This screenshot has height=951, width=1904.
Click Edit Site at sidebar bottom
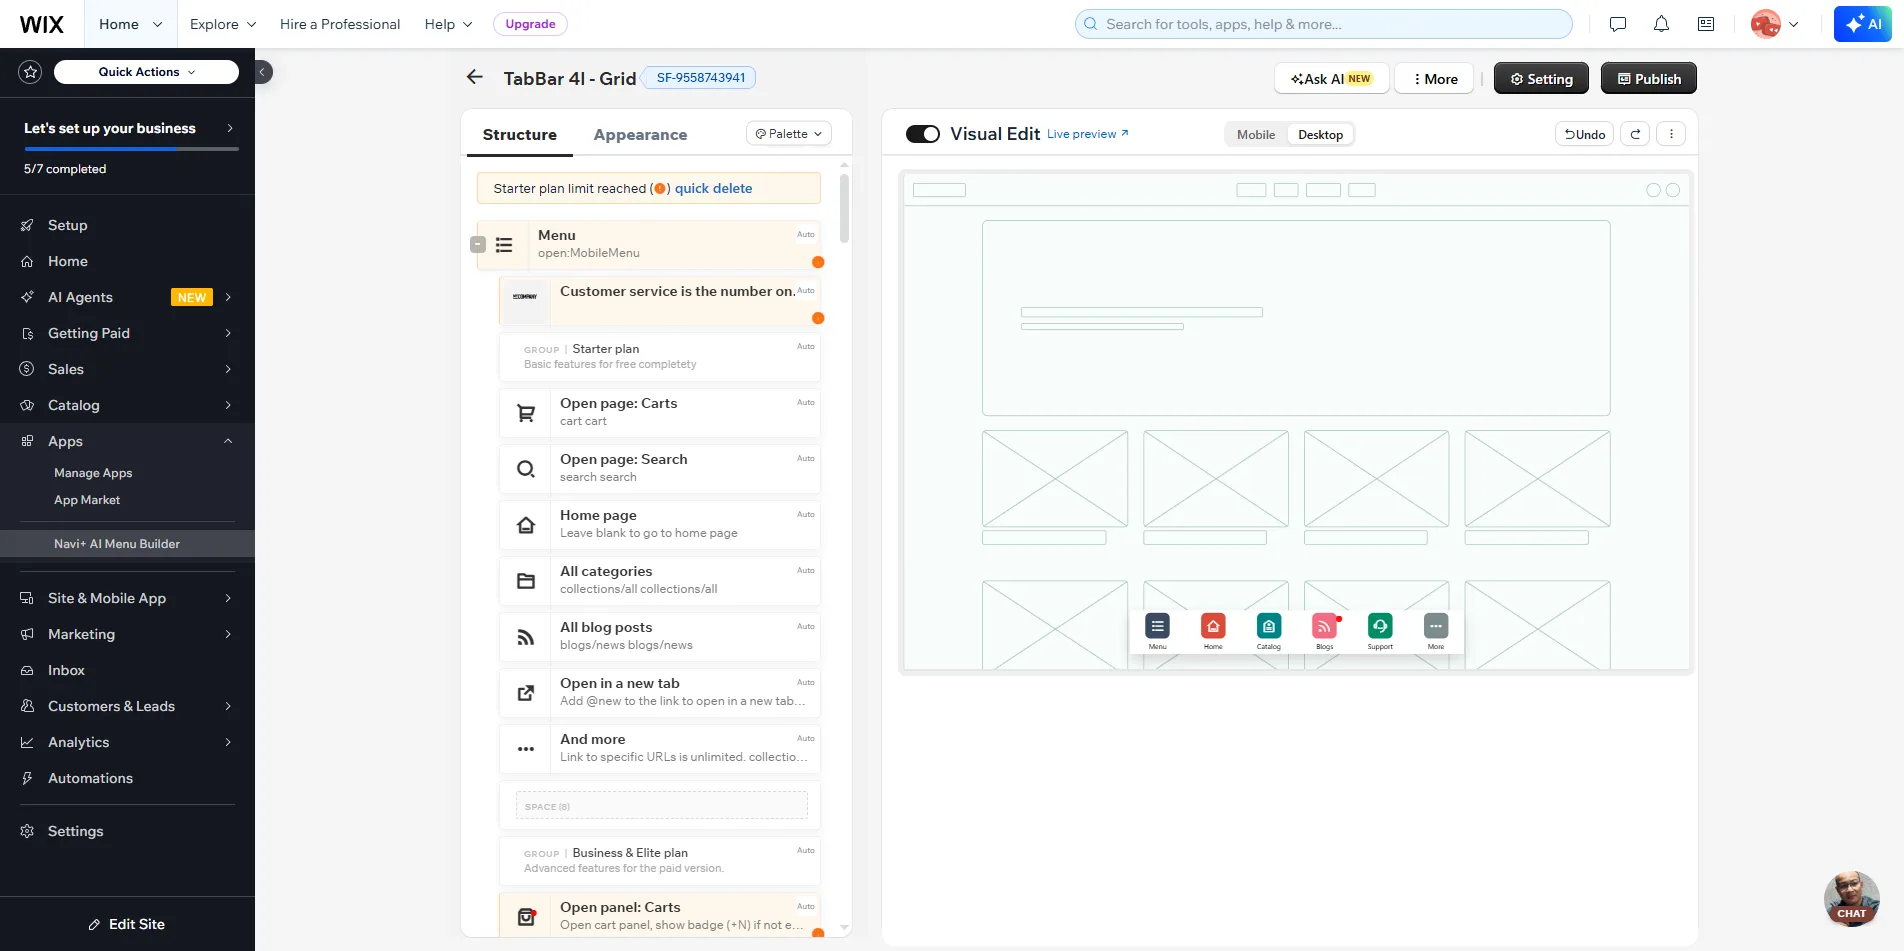tap(127, 924)
